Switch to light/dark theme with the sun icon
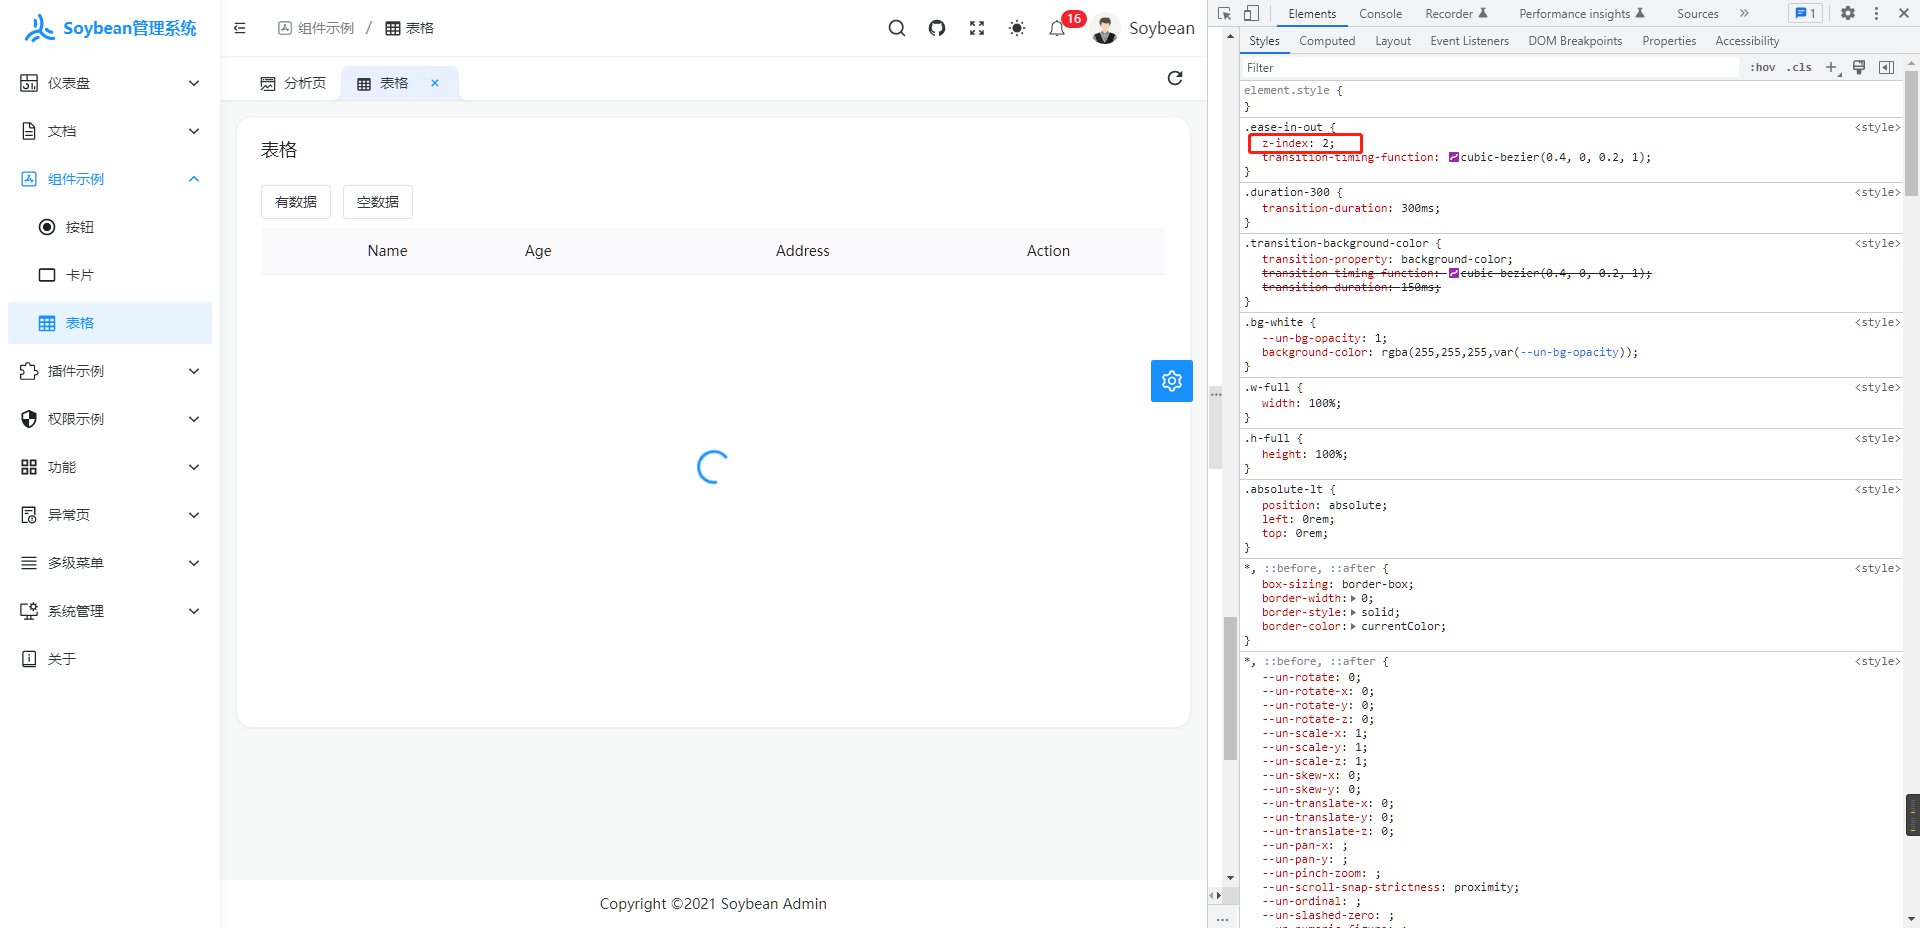The width and height of the screenshot is (1920, 928). tap(1016, 28)
